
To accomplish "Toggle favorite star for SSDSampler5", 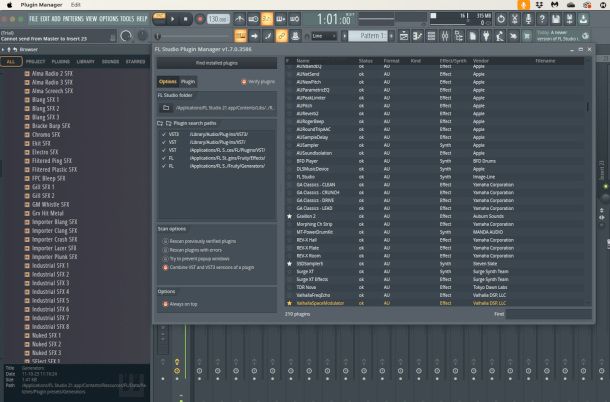I will [x=289, y=263].
